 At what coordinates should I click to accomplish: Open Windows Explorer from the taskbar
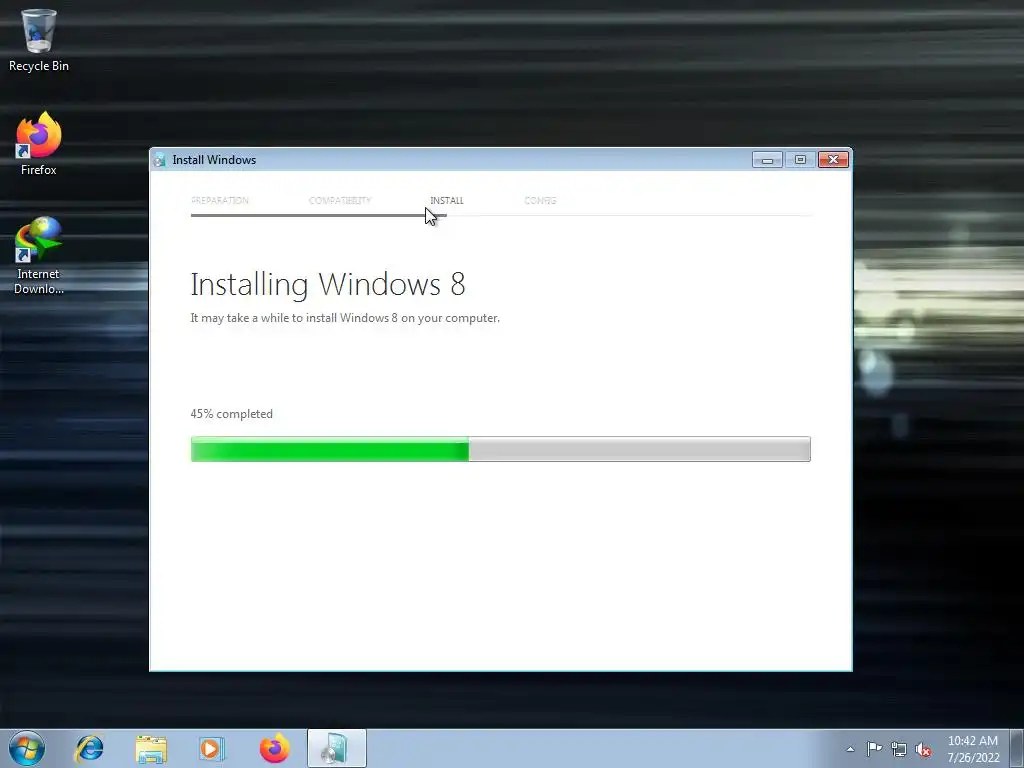(151, 748)
